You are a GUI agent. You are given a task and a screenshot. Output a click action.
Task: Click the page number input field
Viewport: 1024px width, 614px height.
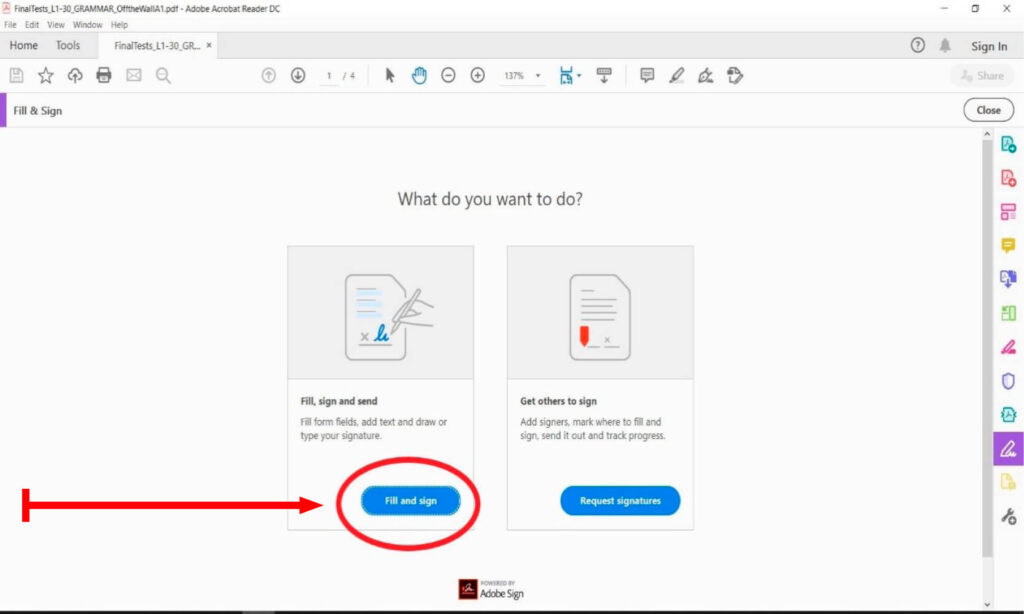coord(329,76)
